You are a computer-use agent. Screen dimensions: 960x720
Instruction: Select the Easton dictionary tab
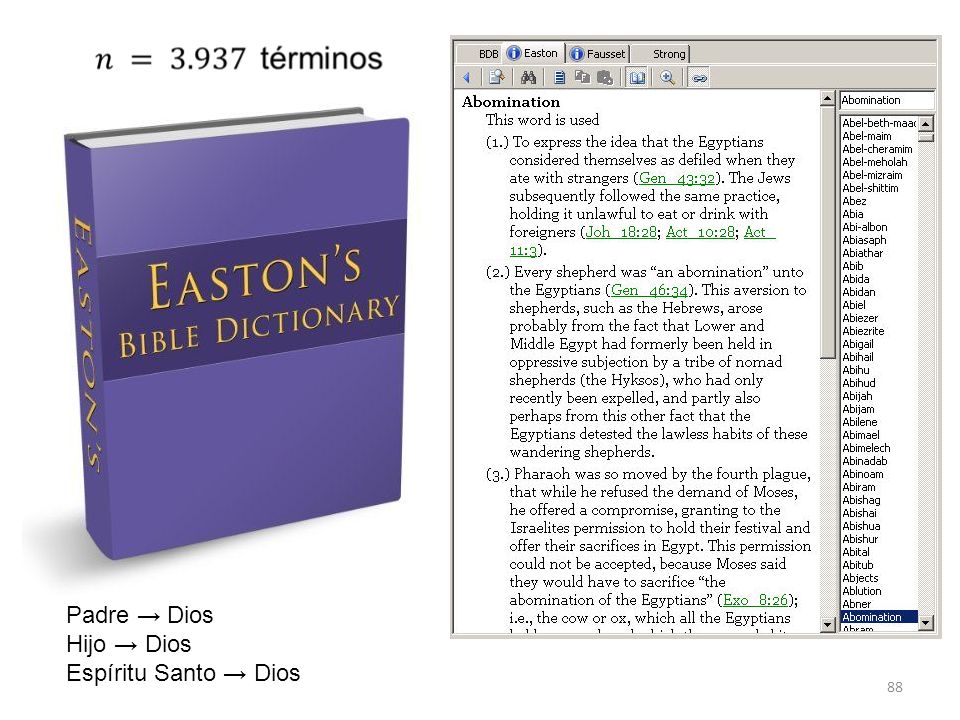(x=533, y=53)
